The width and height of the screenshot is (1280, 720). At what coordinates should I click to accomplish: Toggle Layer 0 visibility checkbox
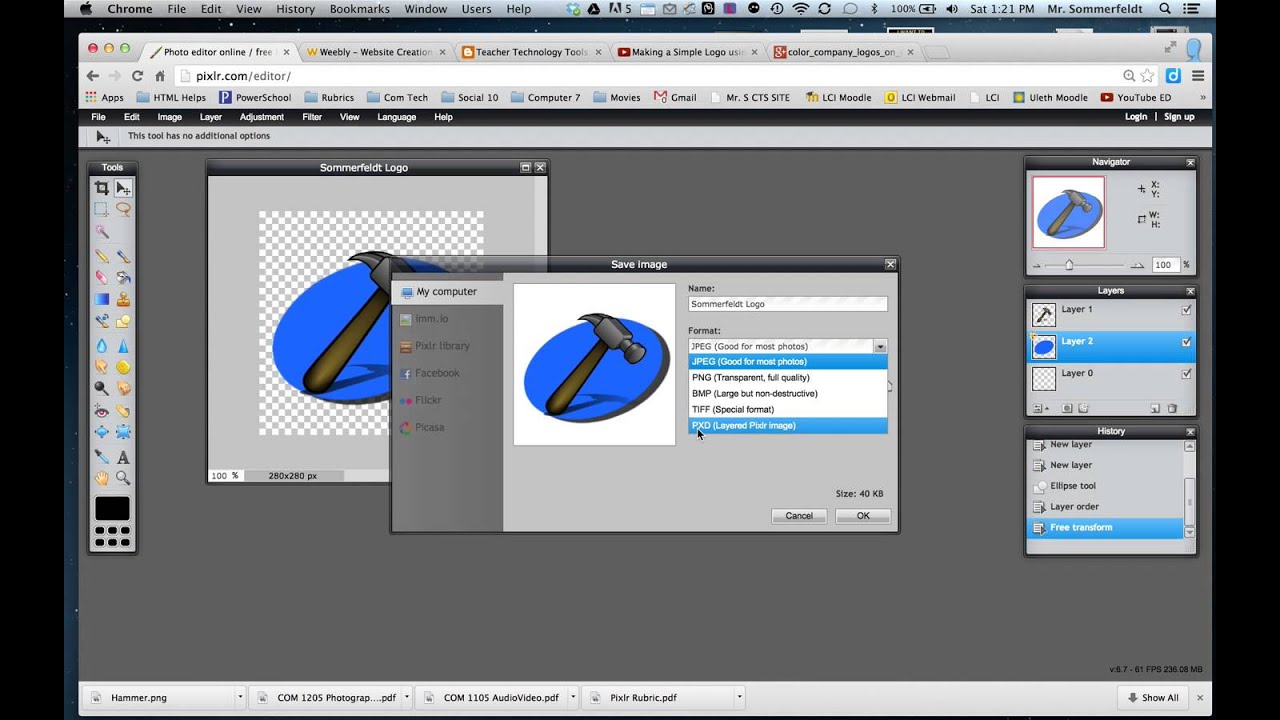tap(1187, 374)
